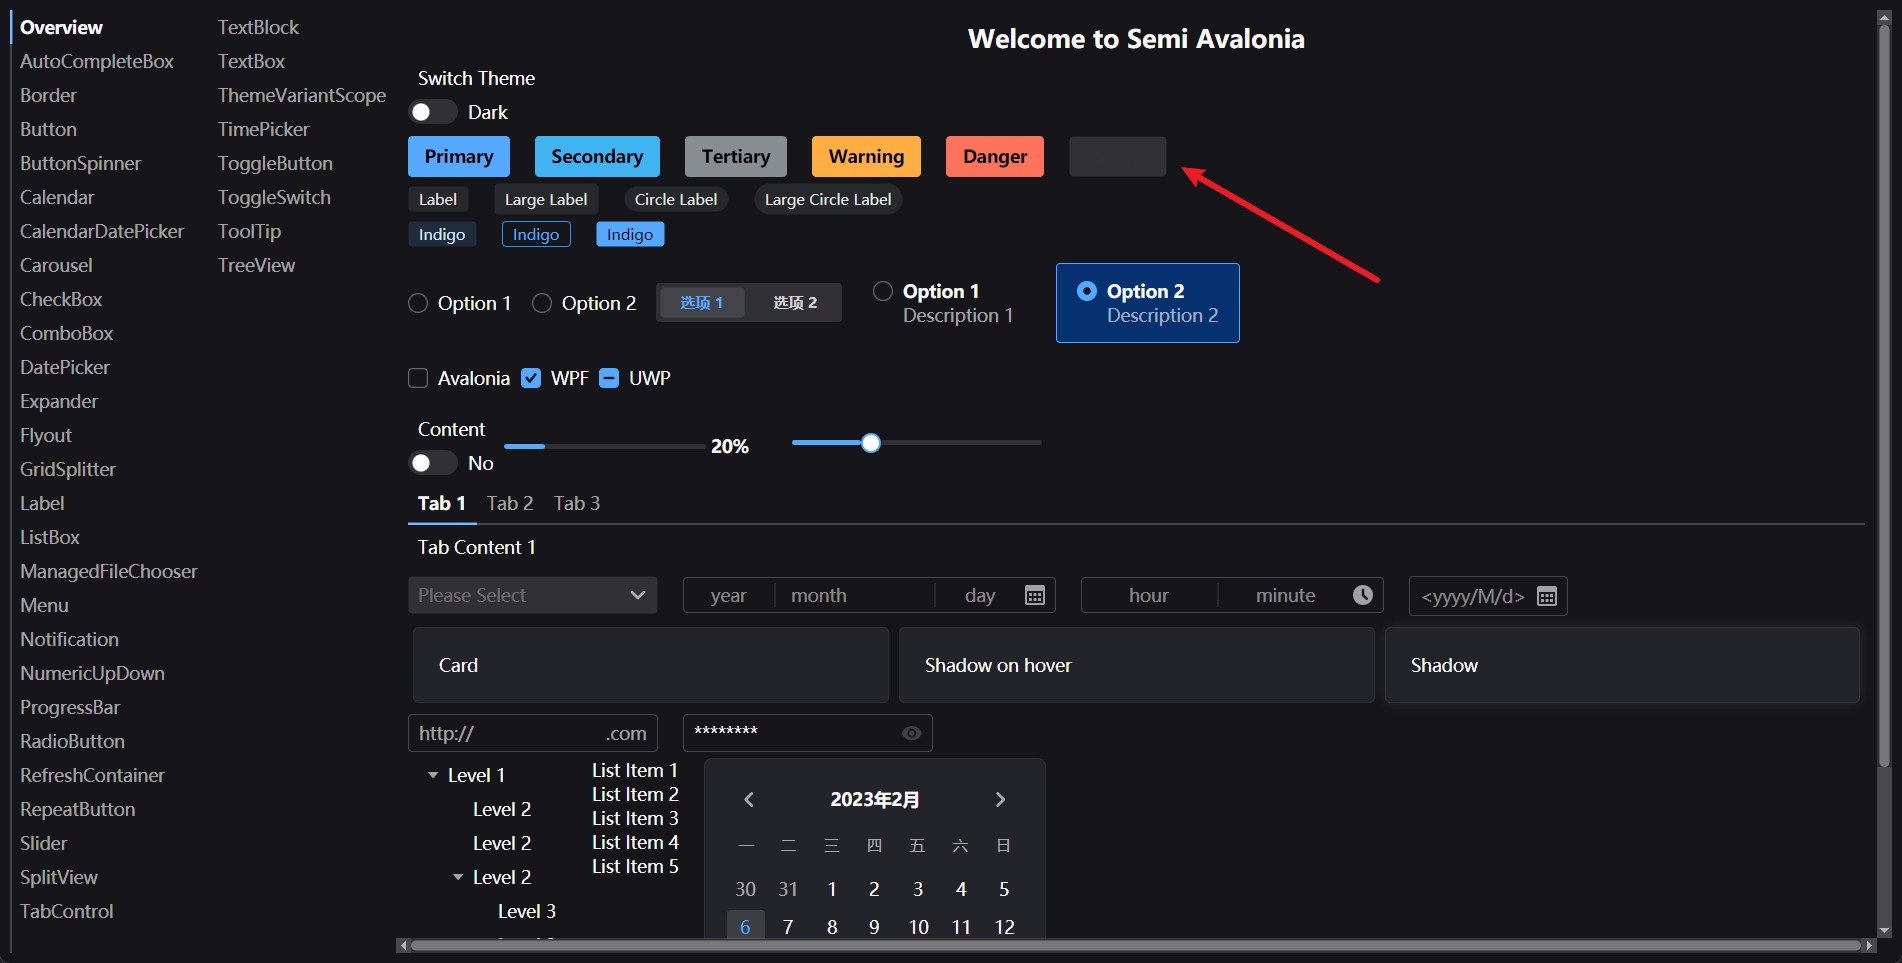Toggle the Dark theme switch

(432, 112)
